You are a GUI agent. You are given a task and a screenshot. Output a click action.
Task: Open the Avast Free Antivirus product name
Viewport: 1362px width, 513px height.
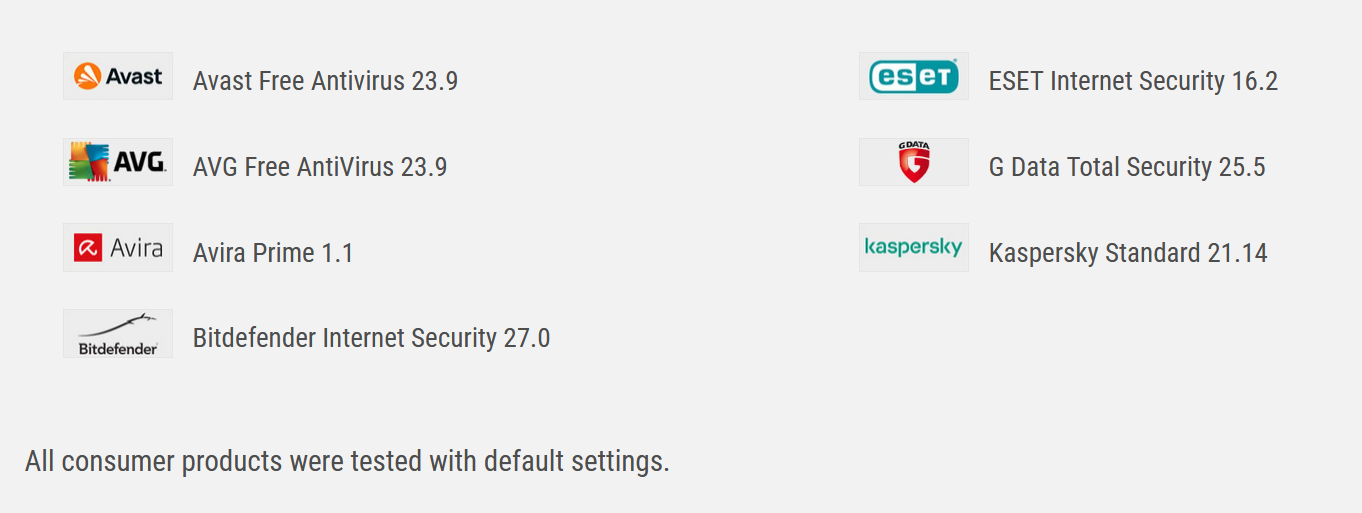coord(299,81)
